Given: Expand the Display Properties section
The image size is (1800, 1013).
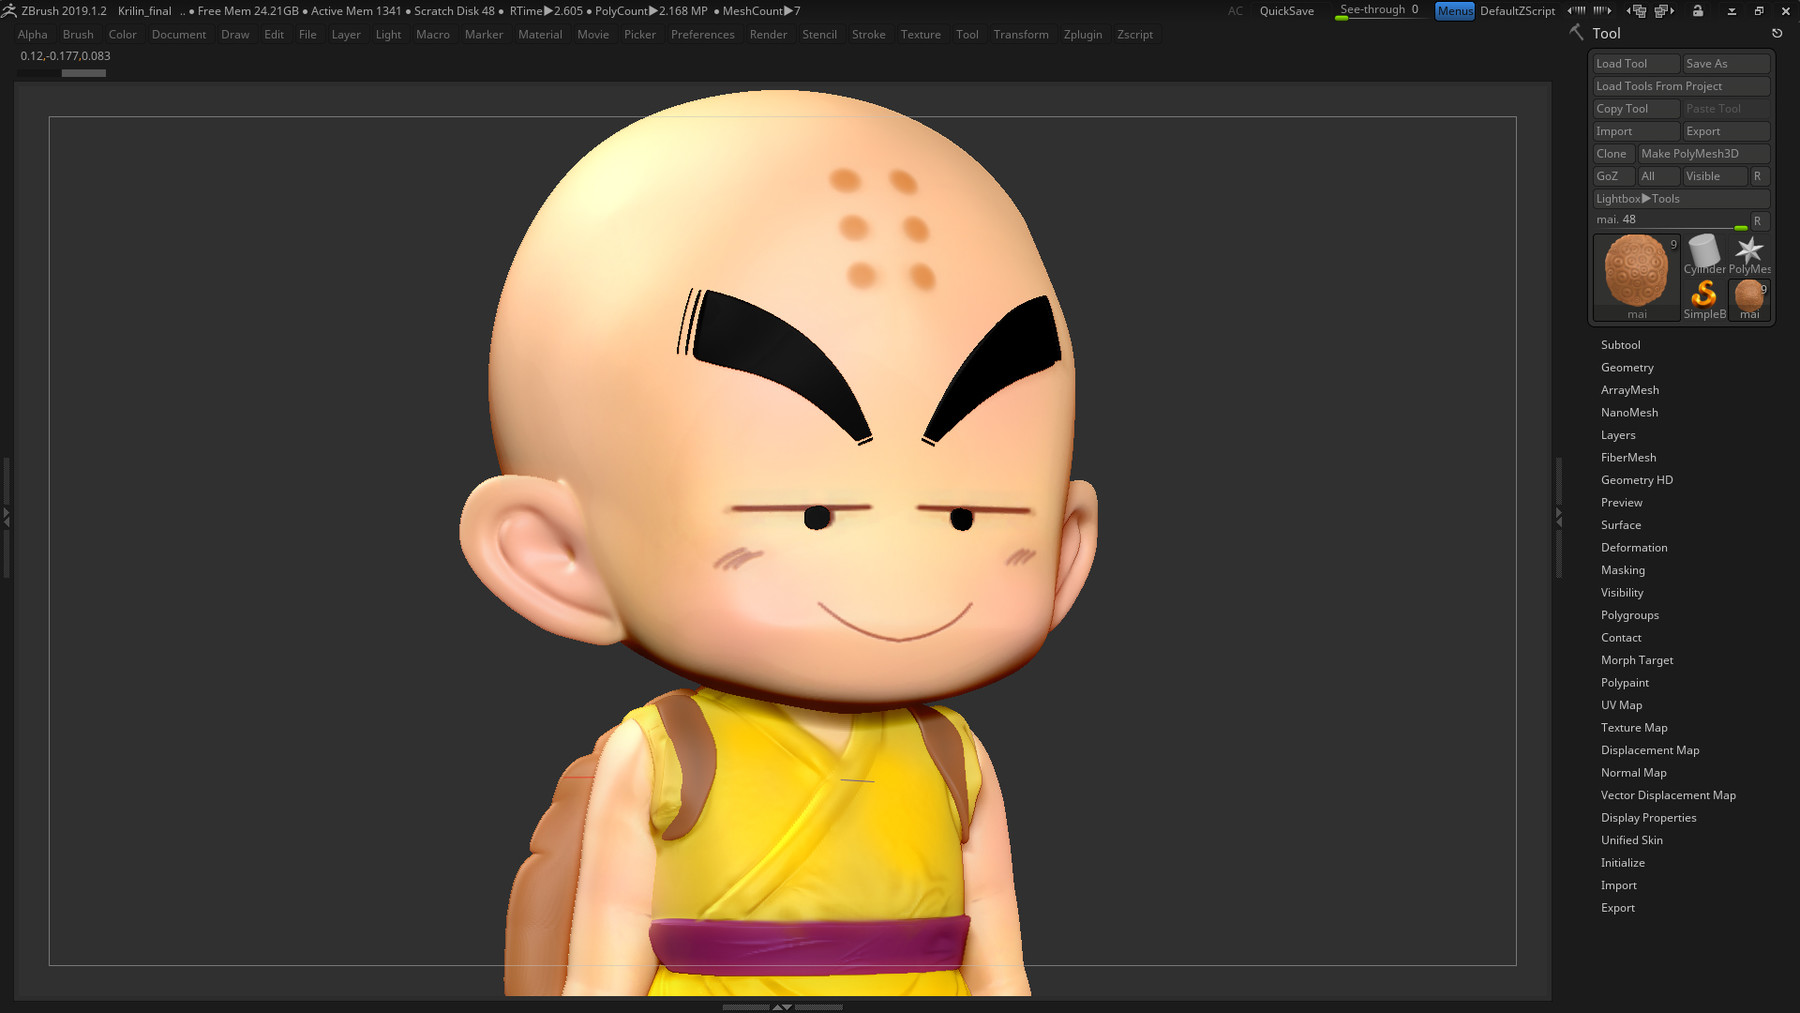Looking at the screenshot, I should pos(1648,818).
